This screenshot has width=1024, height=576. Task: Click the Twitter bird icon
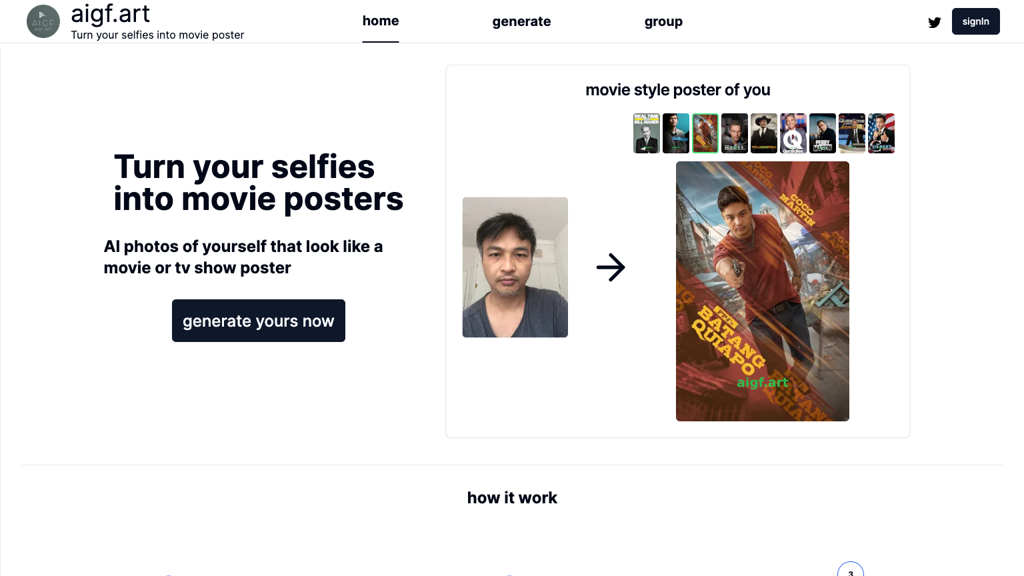(x=934, y=22)
